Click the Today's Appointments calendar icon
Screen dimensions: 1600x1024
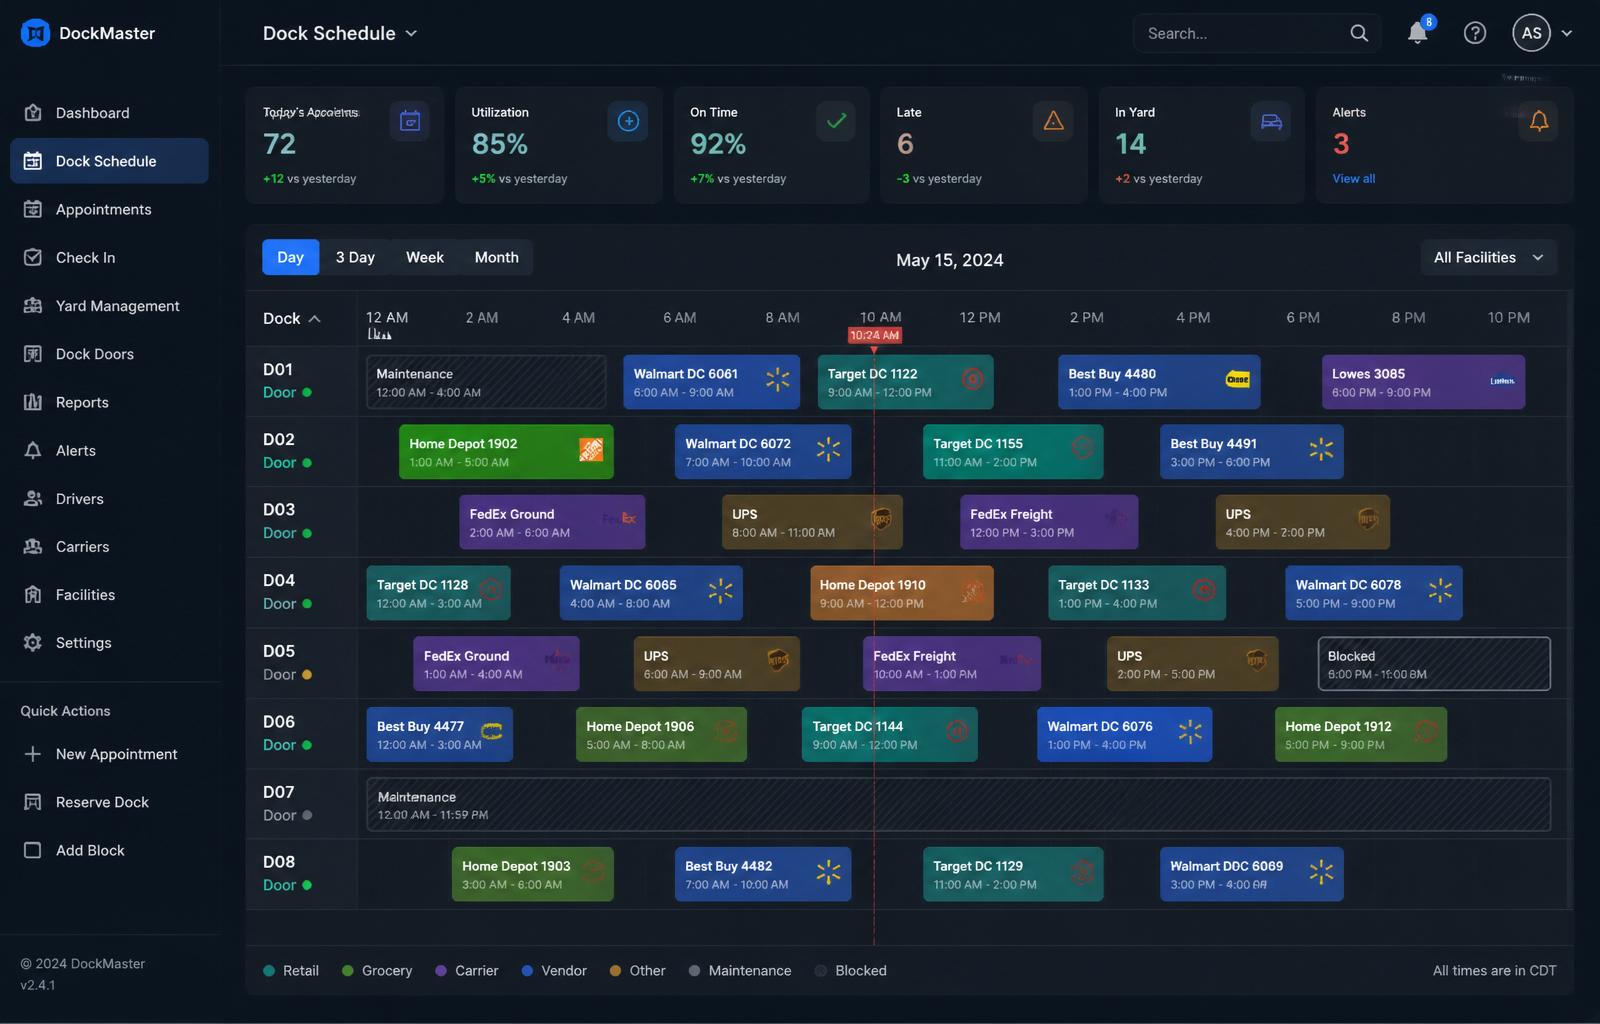tap(410, 121)
